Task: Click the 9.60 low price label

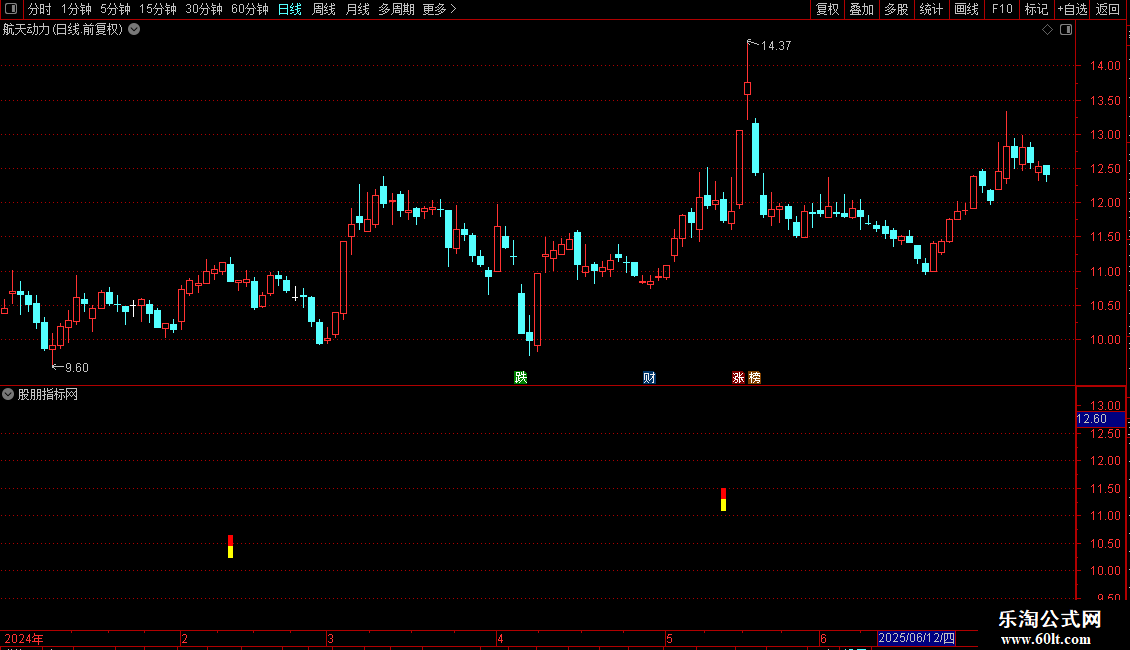Action: coord(76,368)
